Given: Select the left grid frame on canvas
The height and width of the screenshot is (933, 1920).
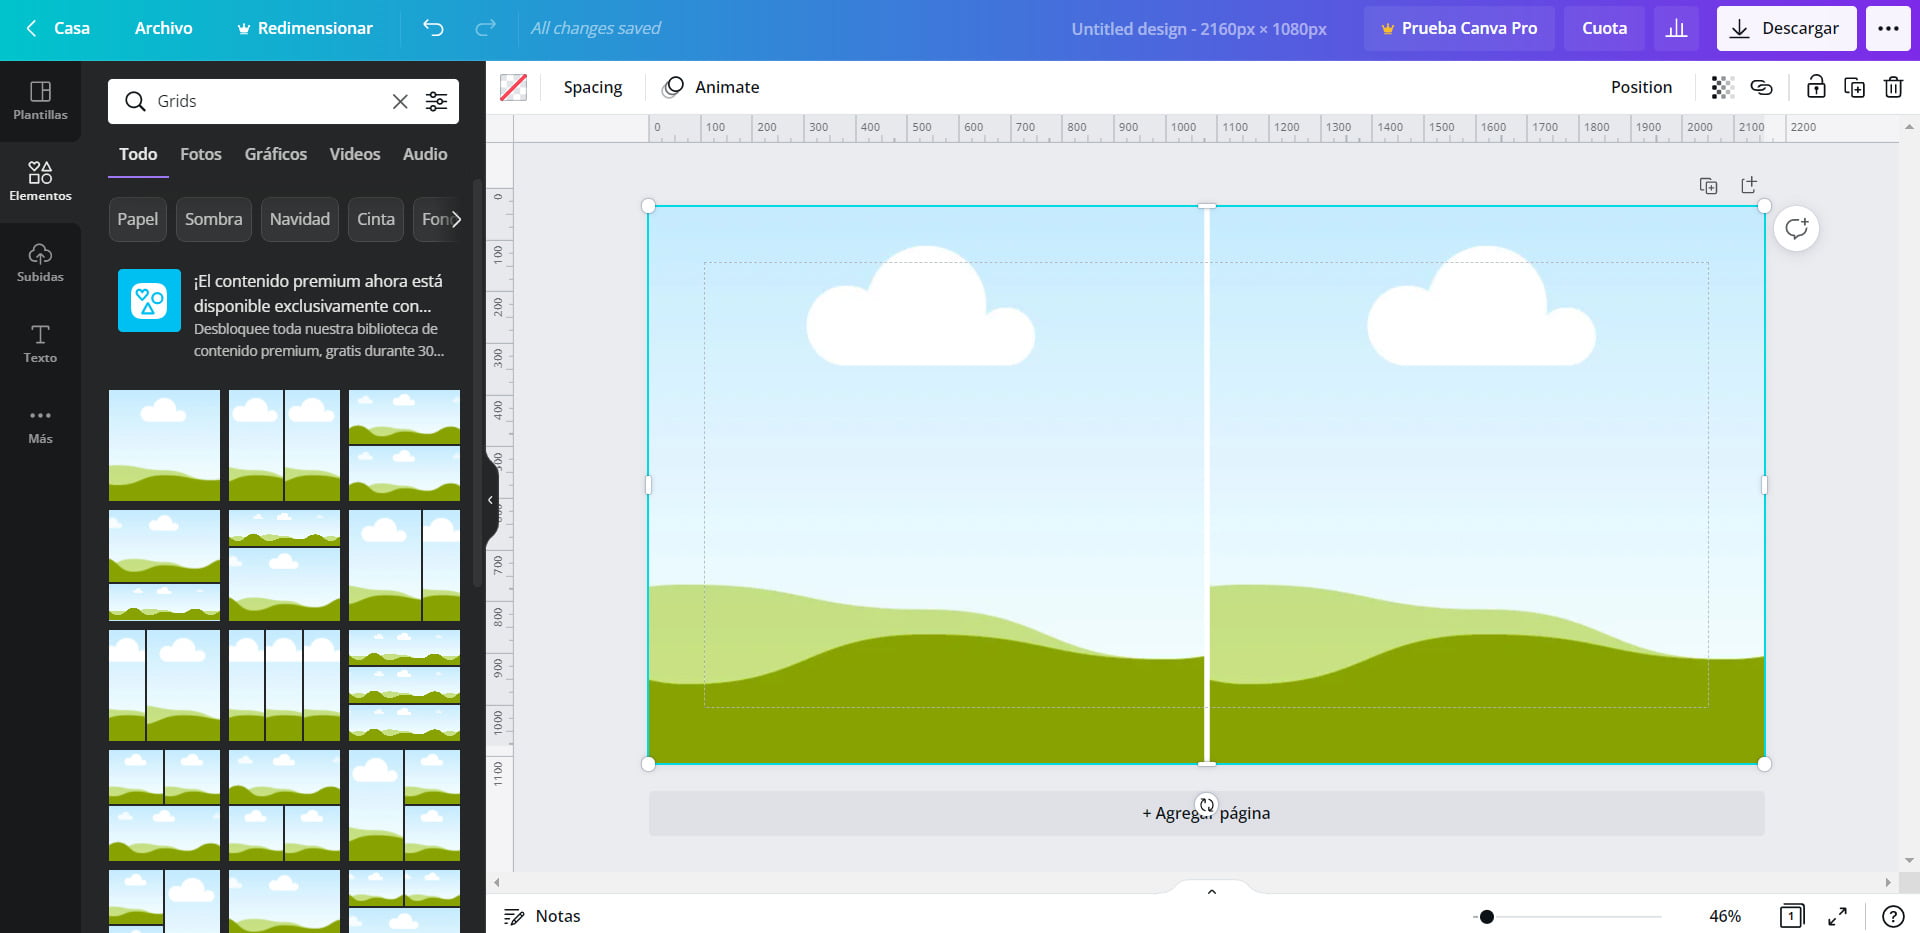Looking at the screenshot, I should [x=926, y=485].
